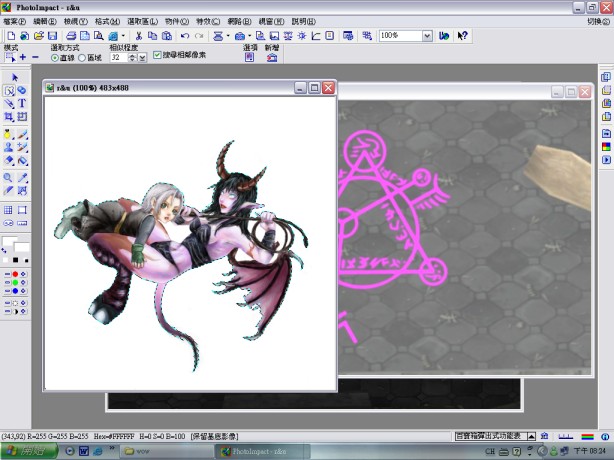Image resolution: width=614 pixels, height=460 pixels.
Task: Open the 檔案(F) menu
Action: (x=14, y=22)
